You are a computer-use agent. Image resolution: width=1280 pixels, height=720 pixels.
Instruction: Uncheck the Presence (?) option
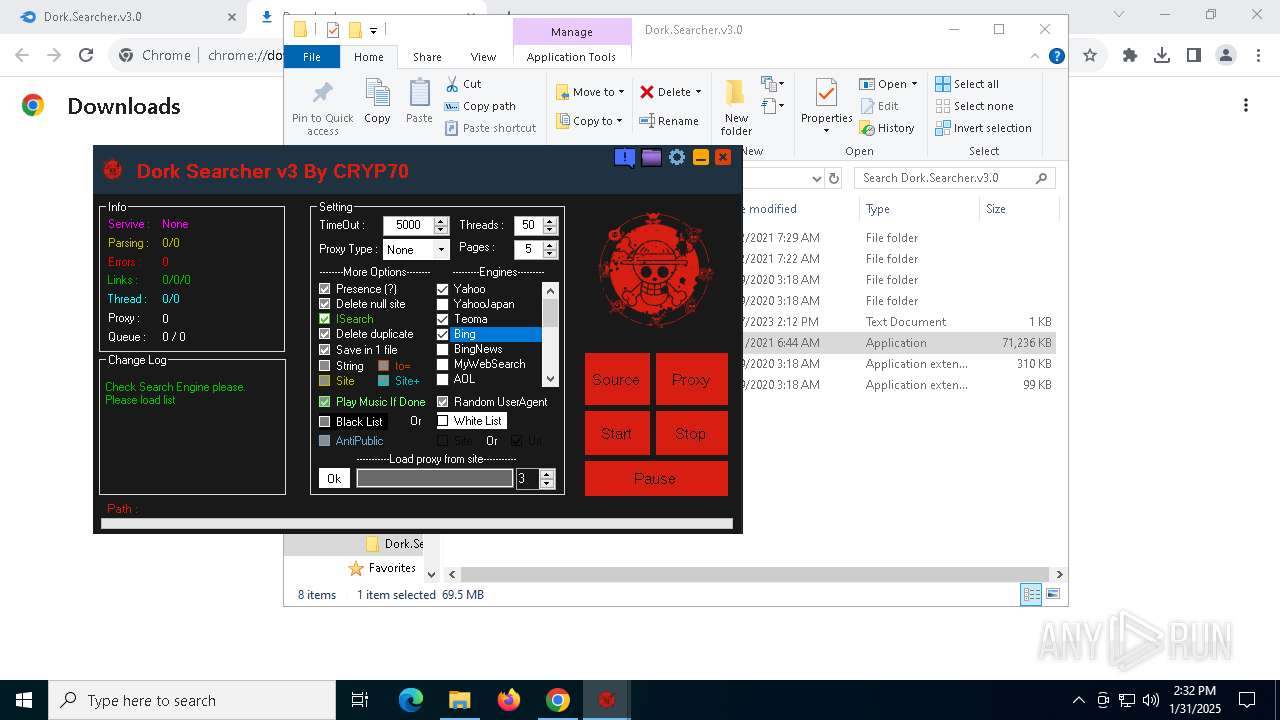pos(324,289)
